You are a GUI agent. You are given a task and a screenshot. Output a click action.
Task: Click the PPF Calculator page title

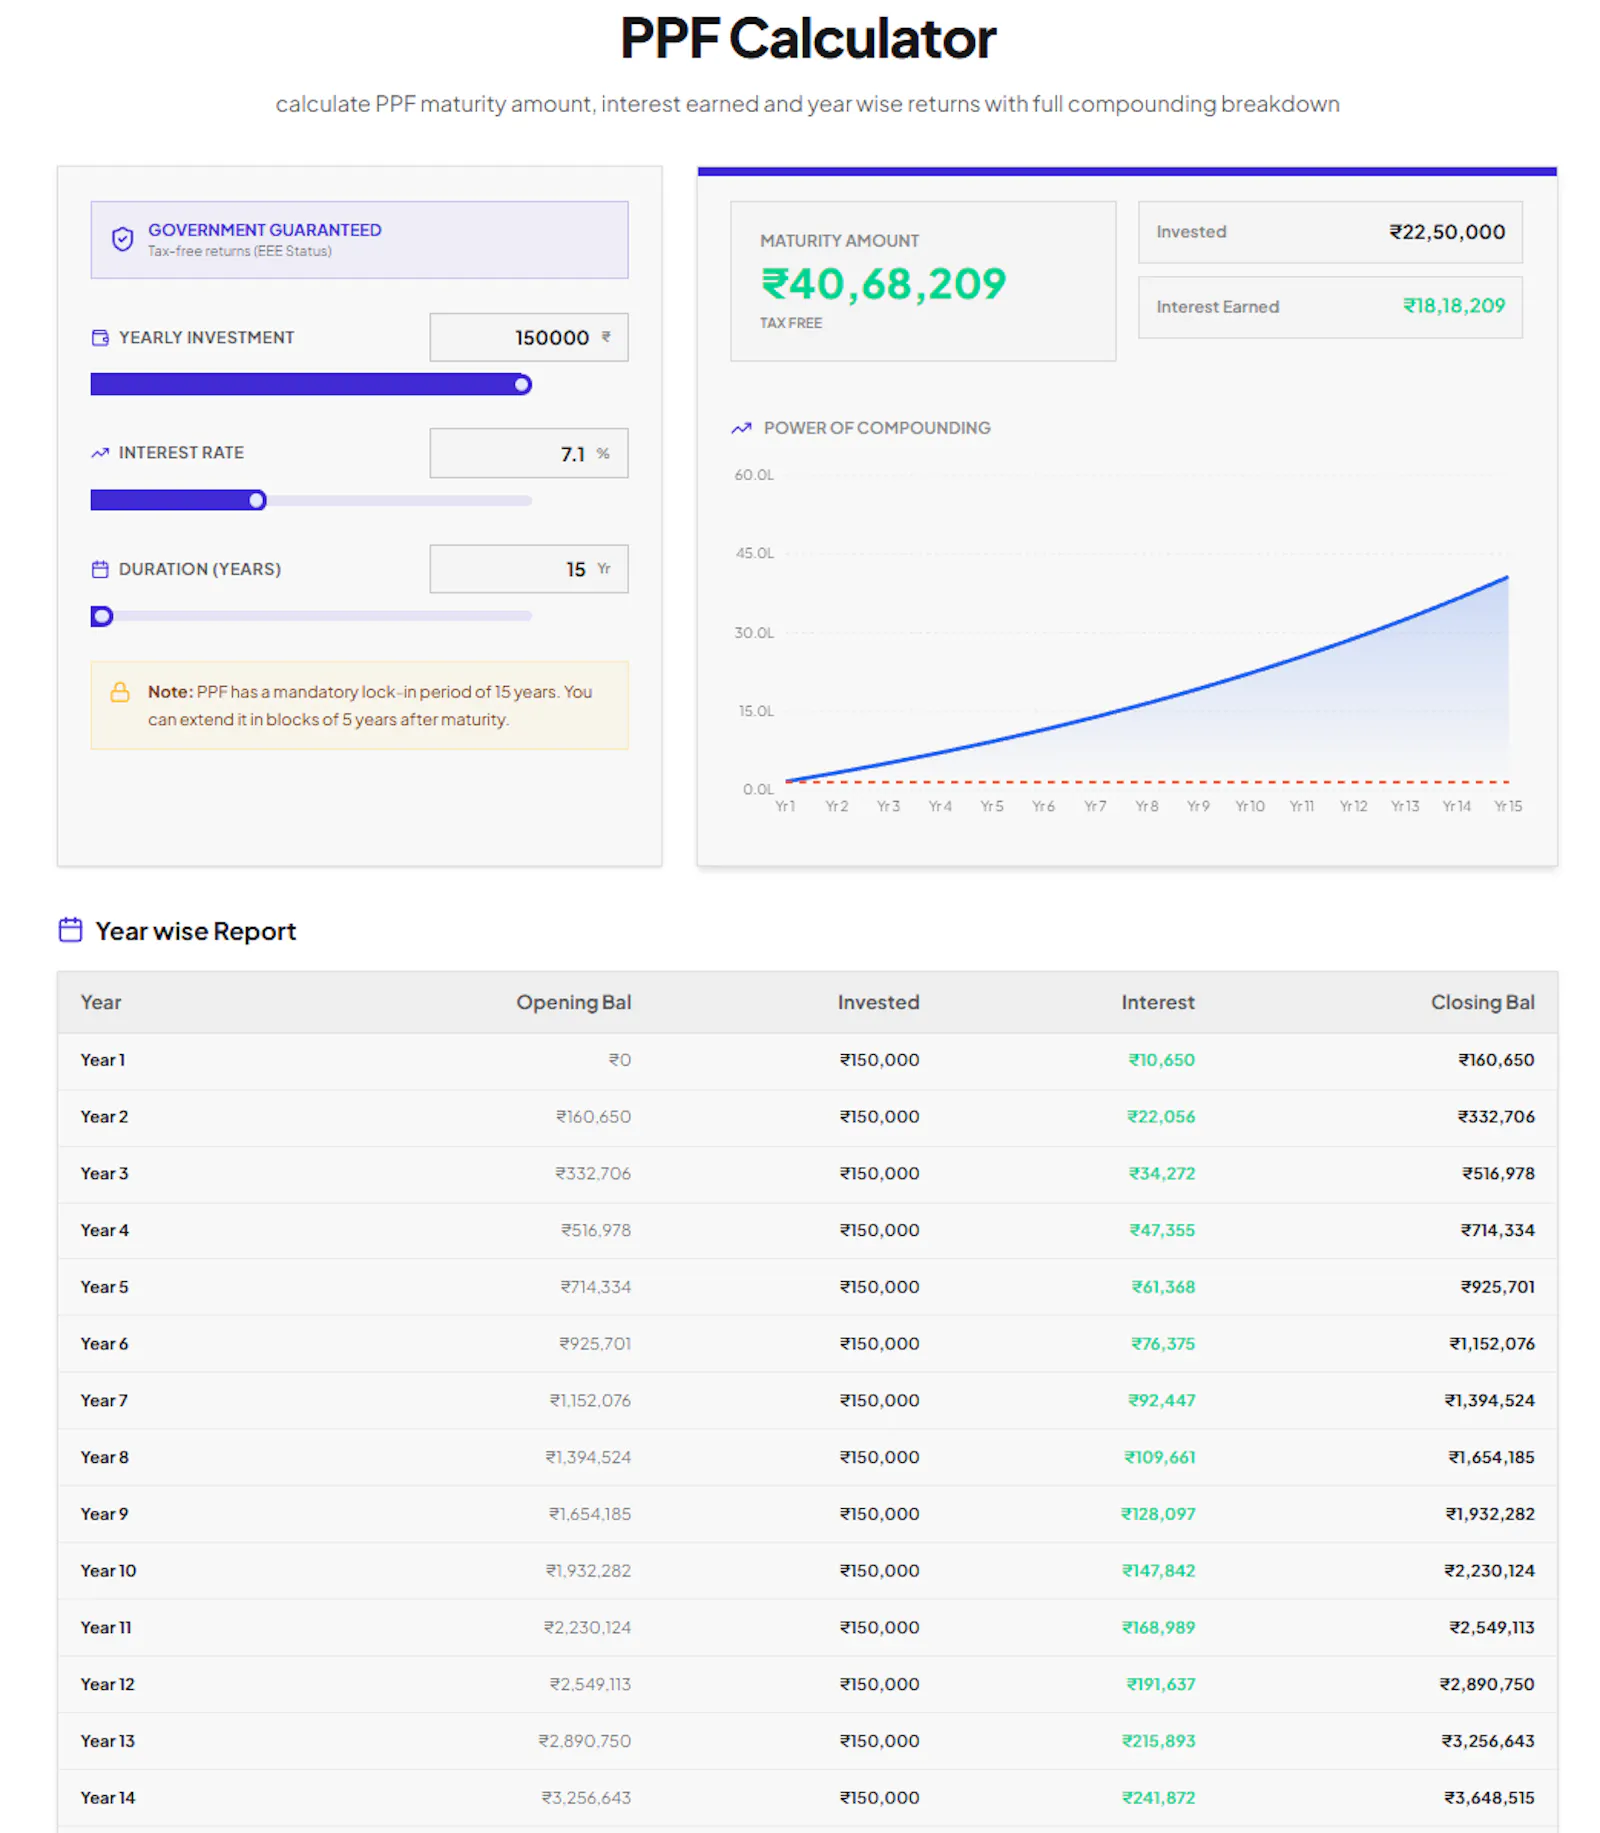[808, 38]
